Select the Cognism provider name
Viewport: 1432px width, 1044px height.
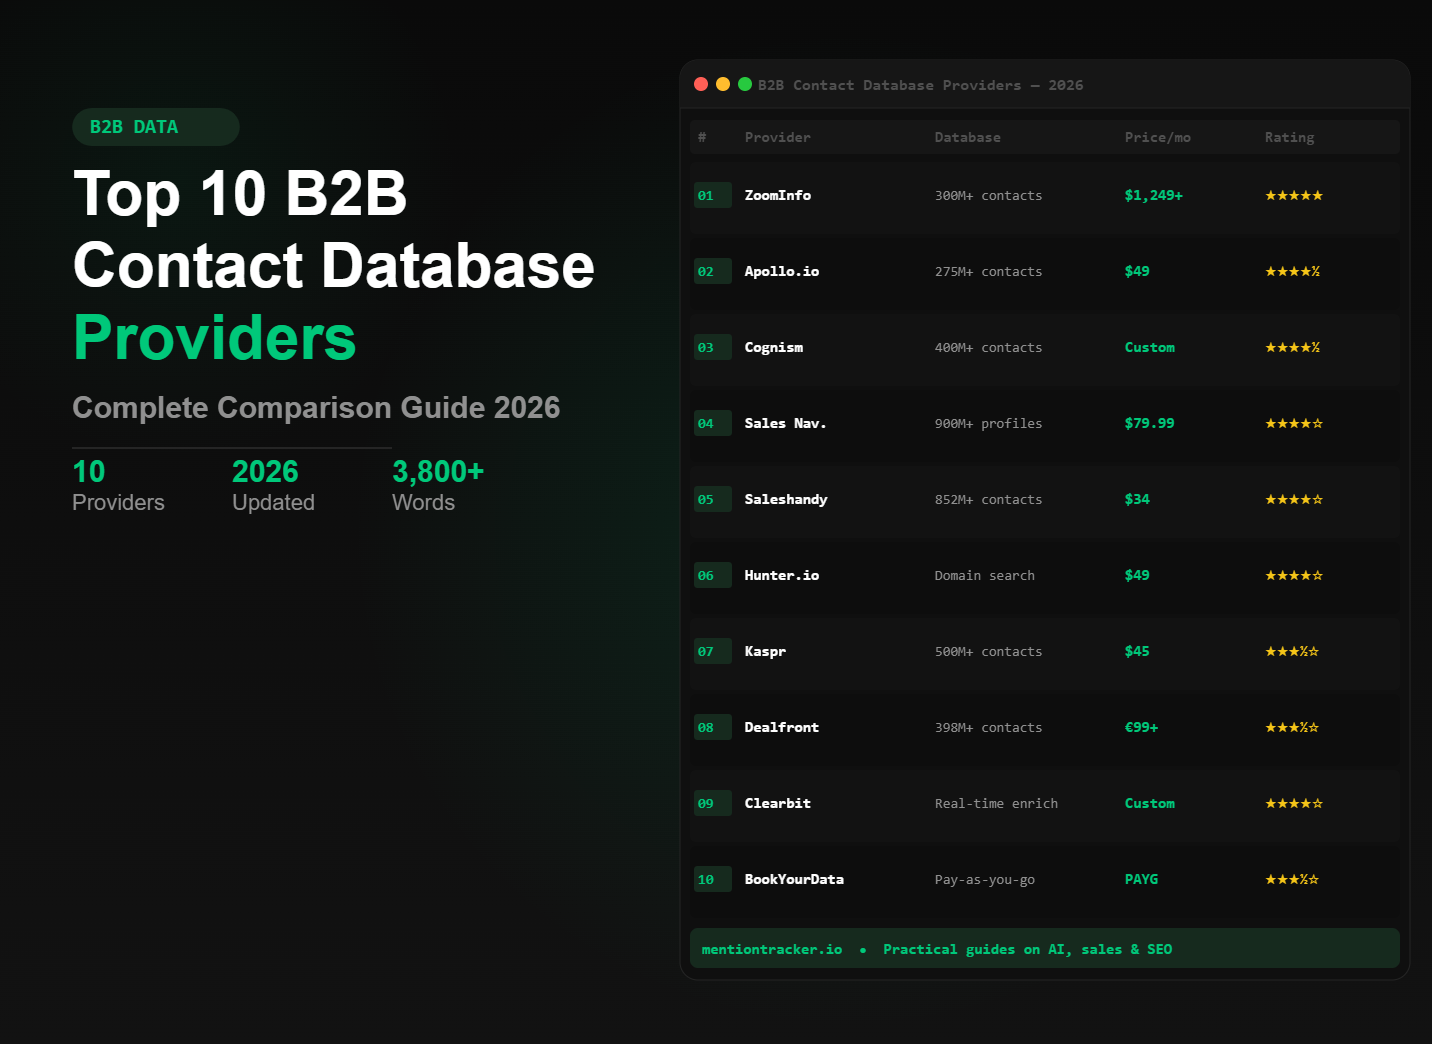[x=774, y=348]
